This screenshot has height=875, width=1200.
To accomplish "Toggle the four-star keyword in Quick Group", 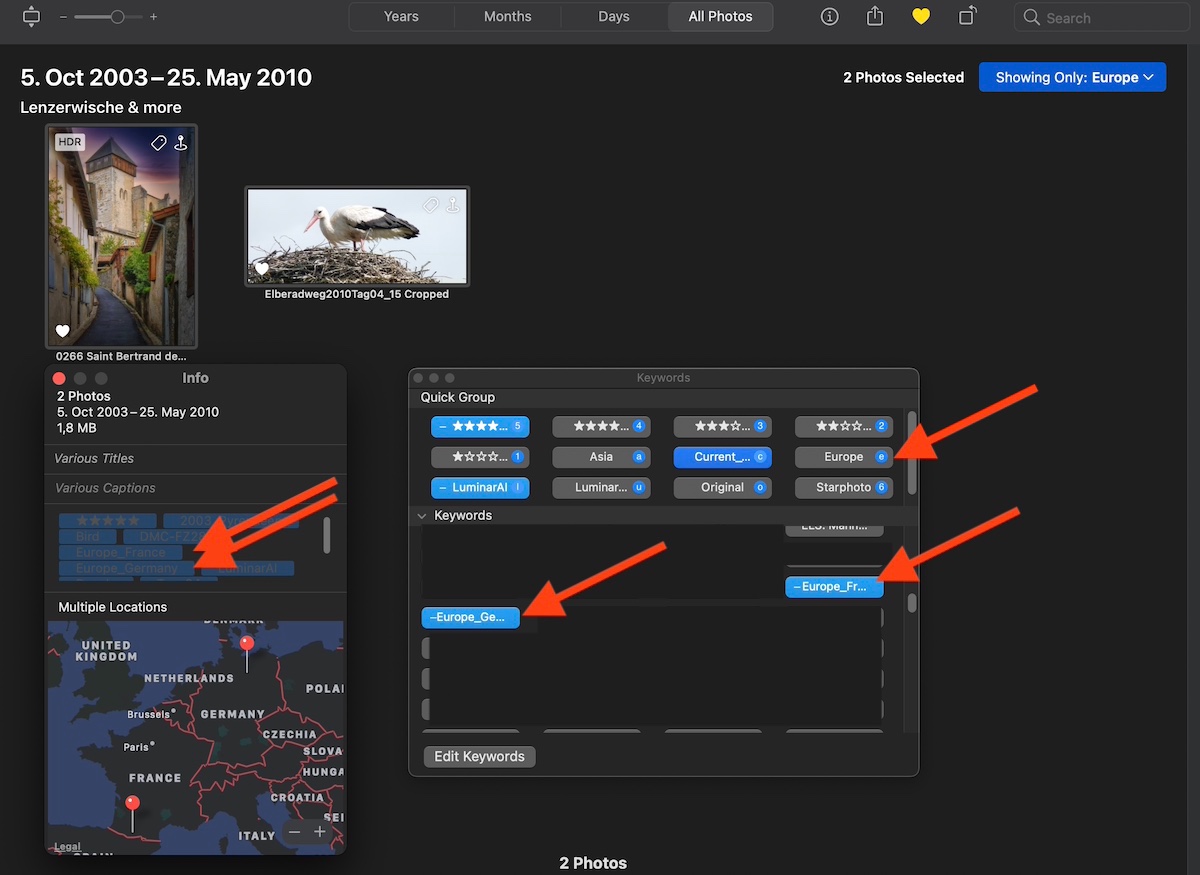I will 601,426.
